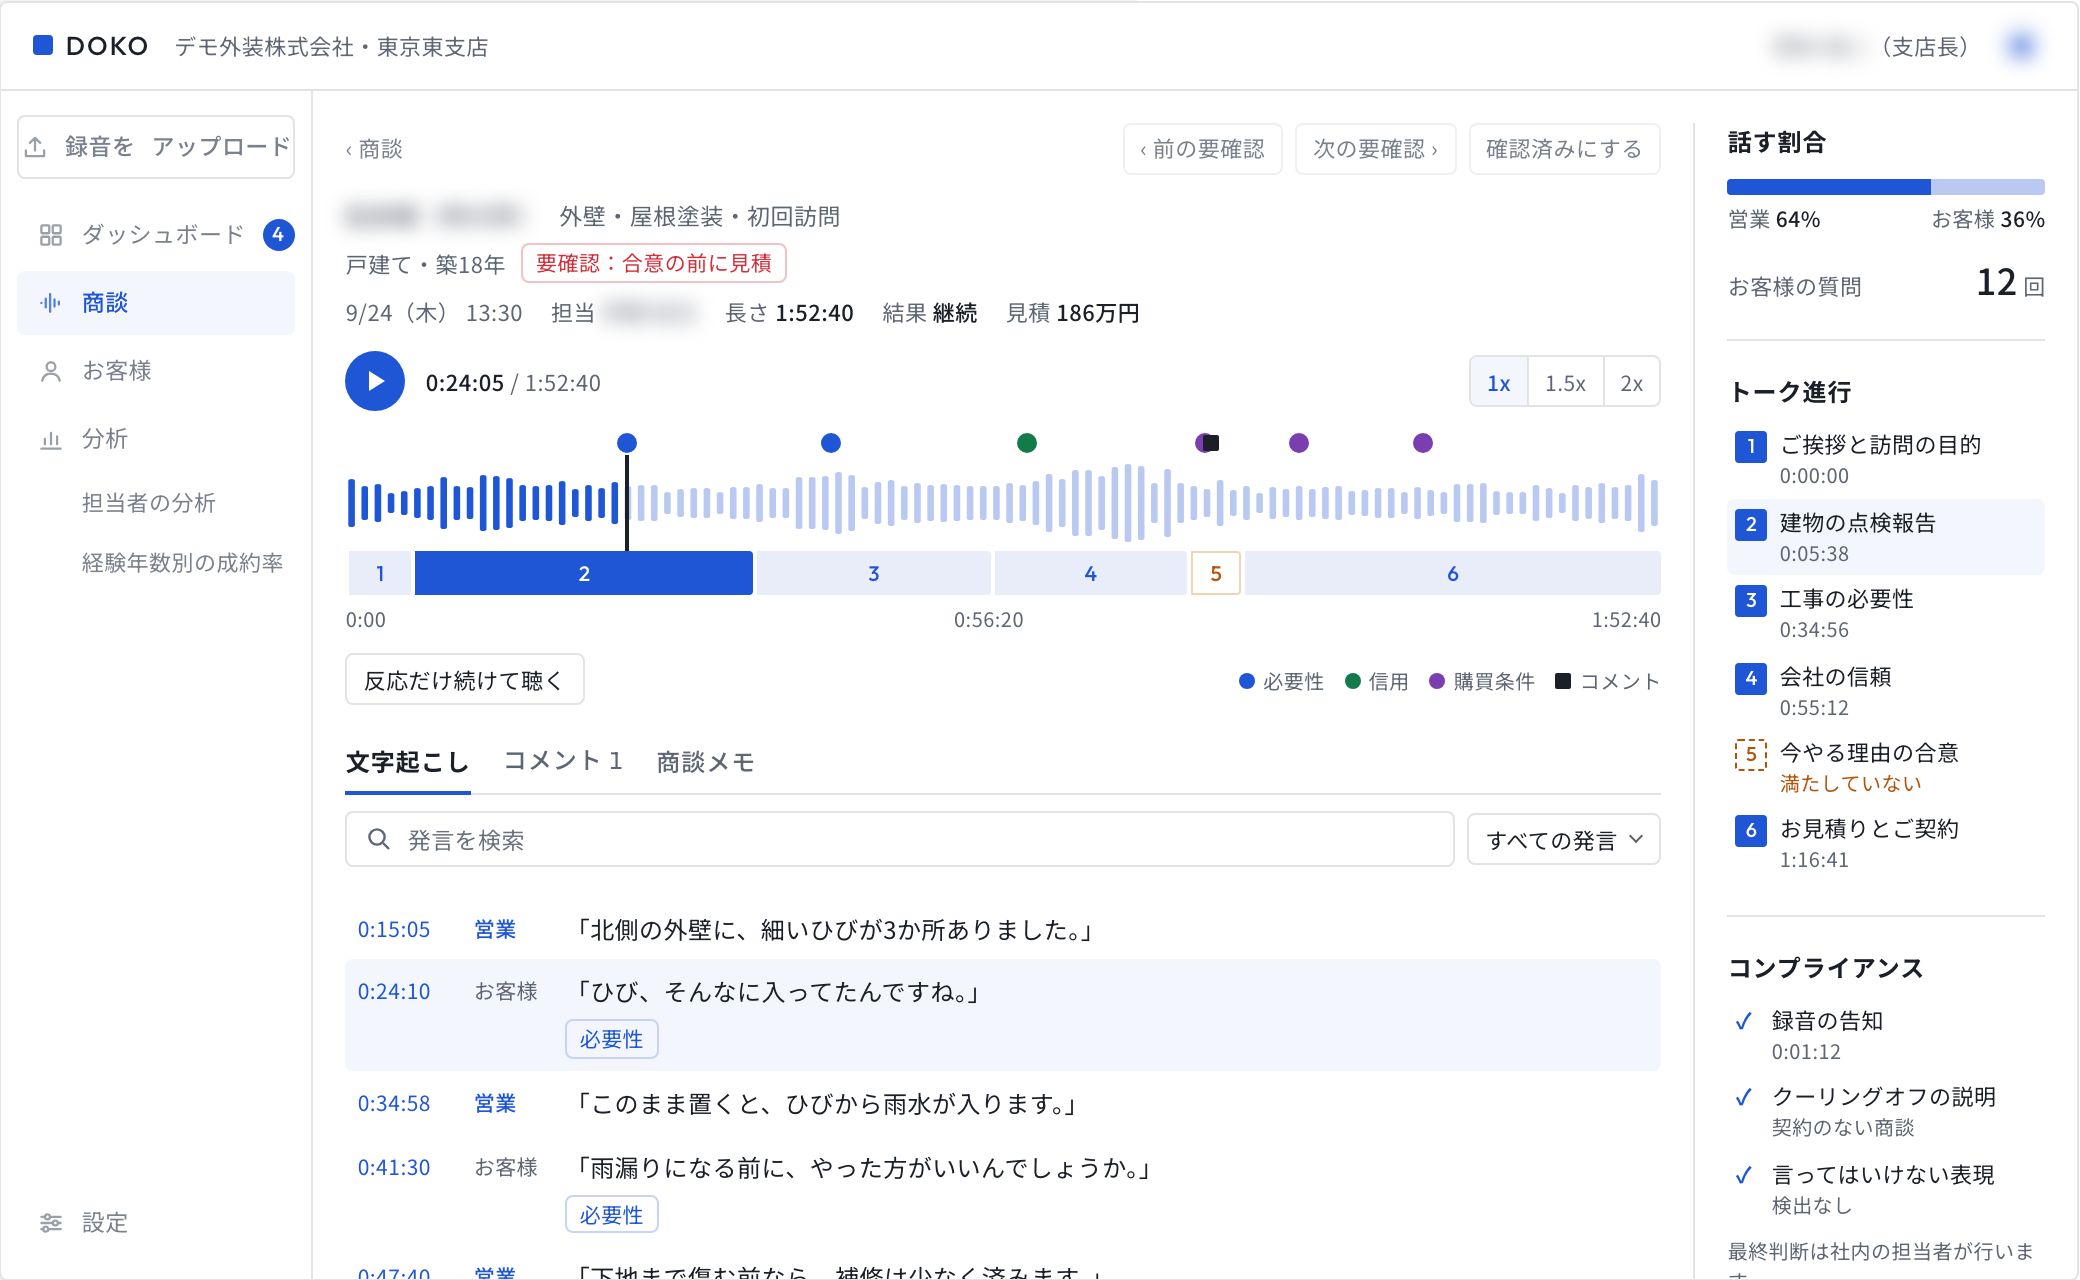2080x1280 pixels.
Task: Select the orange segment 5 on the timeline
Action: pyautogui.click(x=1216, y=573)
